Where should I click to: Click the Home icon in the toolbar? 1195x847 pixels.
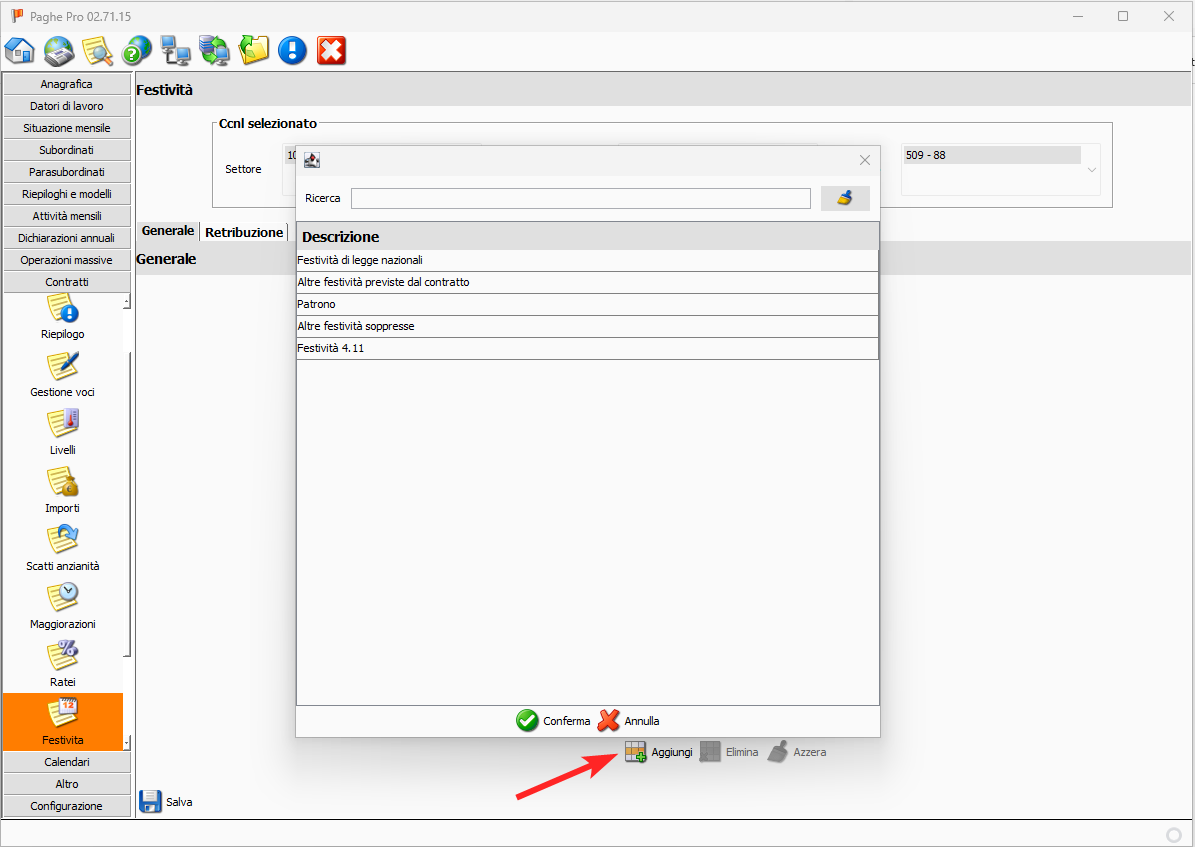pos(20,50)
